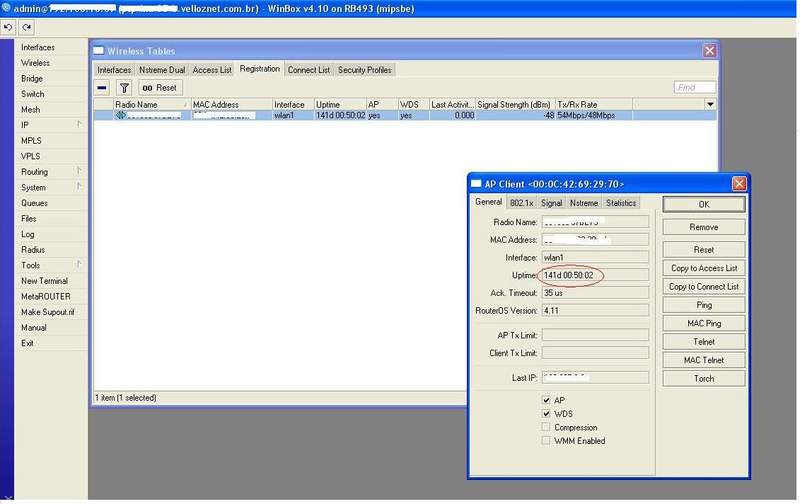The width and height of the screenshot is (800, 504).
Task: Expand the System submenu arrow
Action: click(x=79, y=187)
